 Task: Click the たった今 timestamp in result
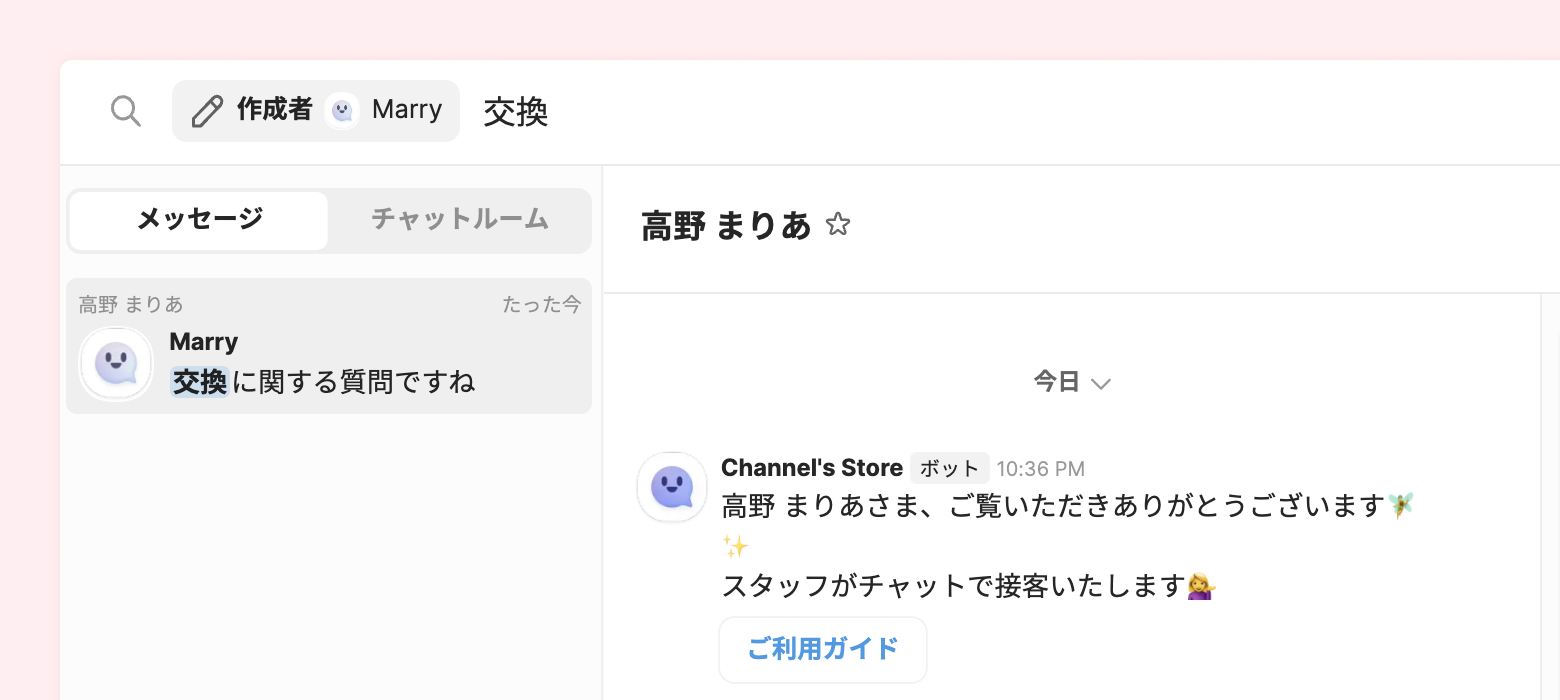tap(541, 305)
